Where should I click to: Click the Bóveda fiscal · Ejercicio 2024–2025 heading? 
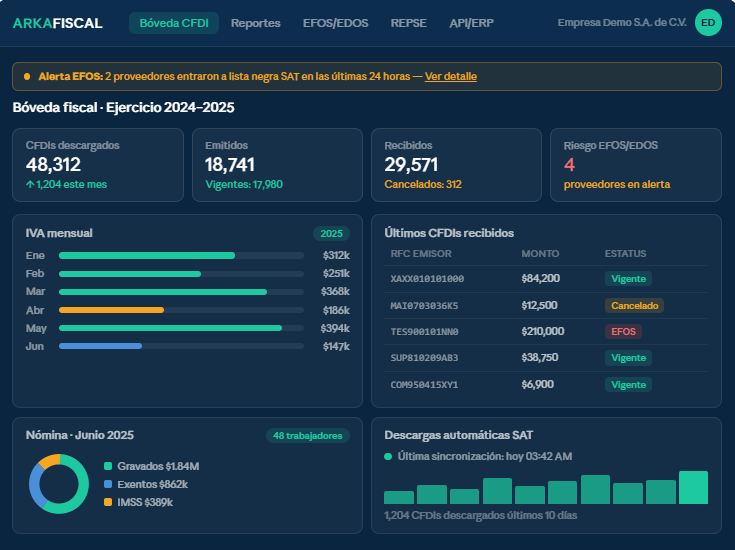tap(123, 107)
